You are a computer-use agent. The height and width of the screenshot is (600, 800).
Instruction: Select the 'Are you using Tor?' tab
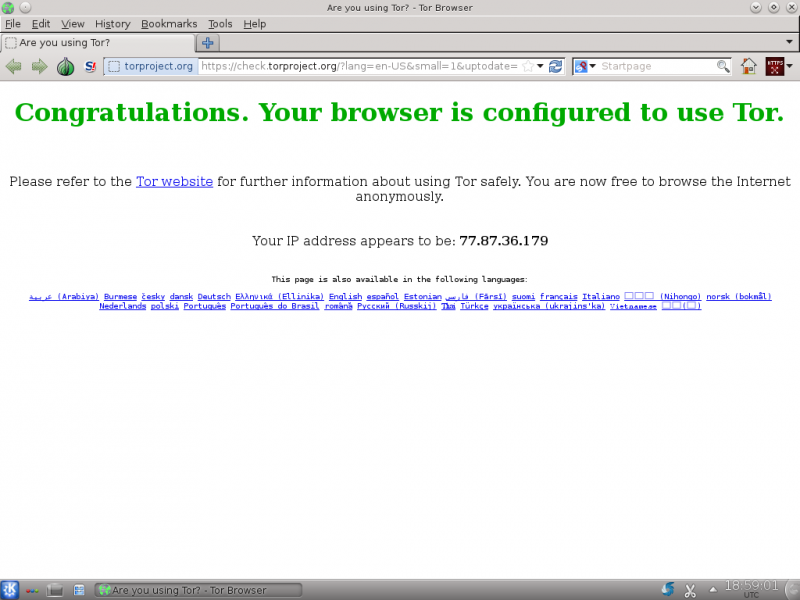[97, 43]
